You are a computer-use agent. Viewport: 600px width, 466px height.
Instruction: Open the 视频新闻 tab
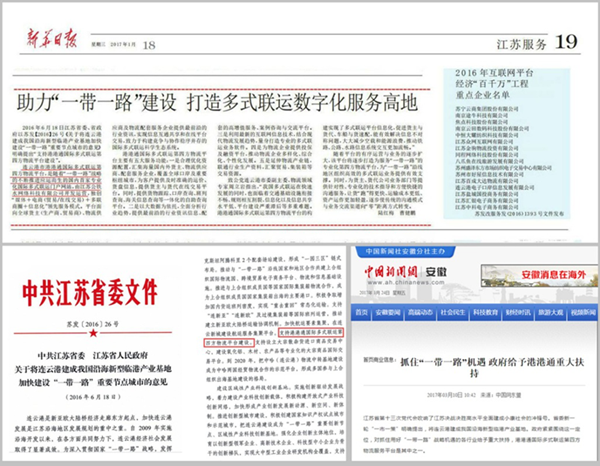point(583,312)
